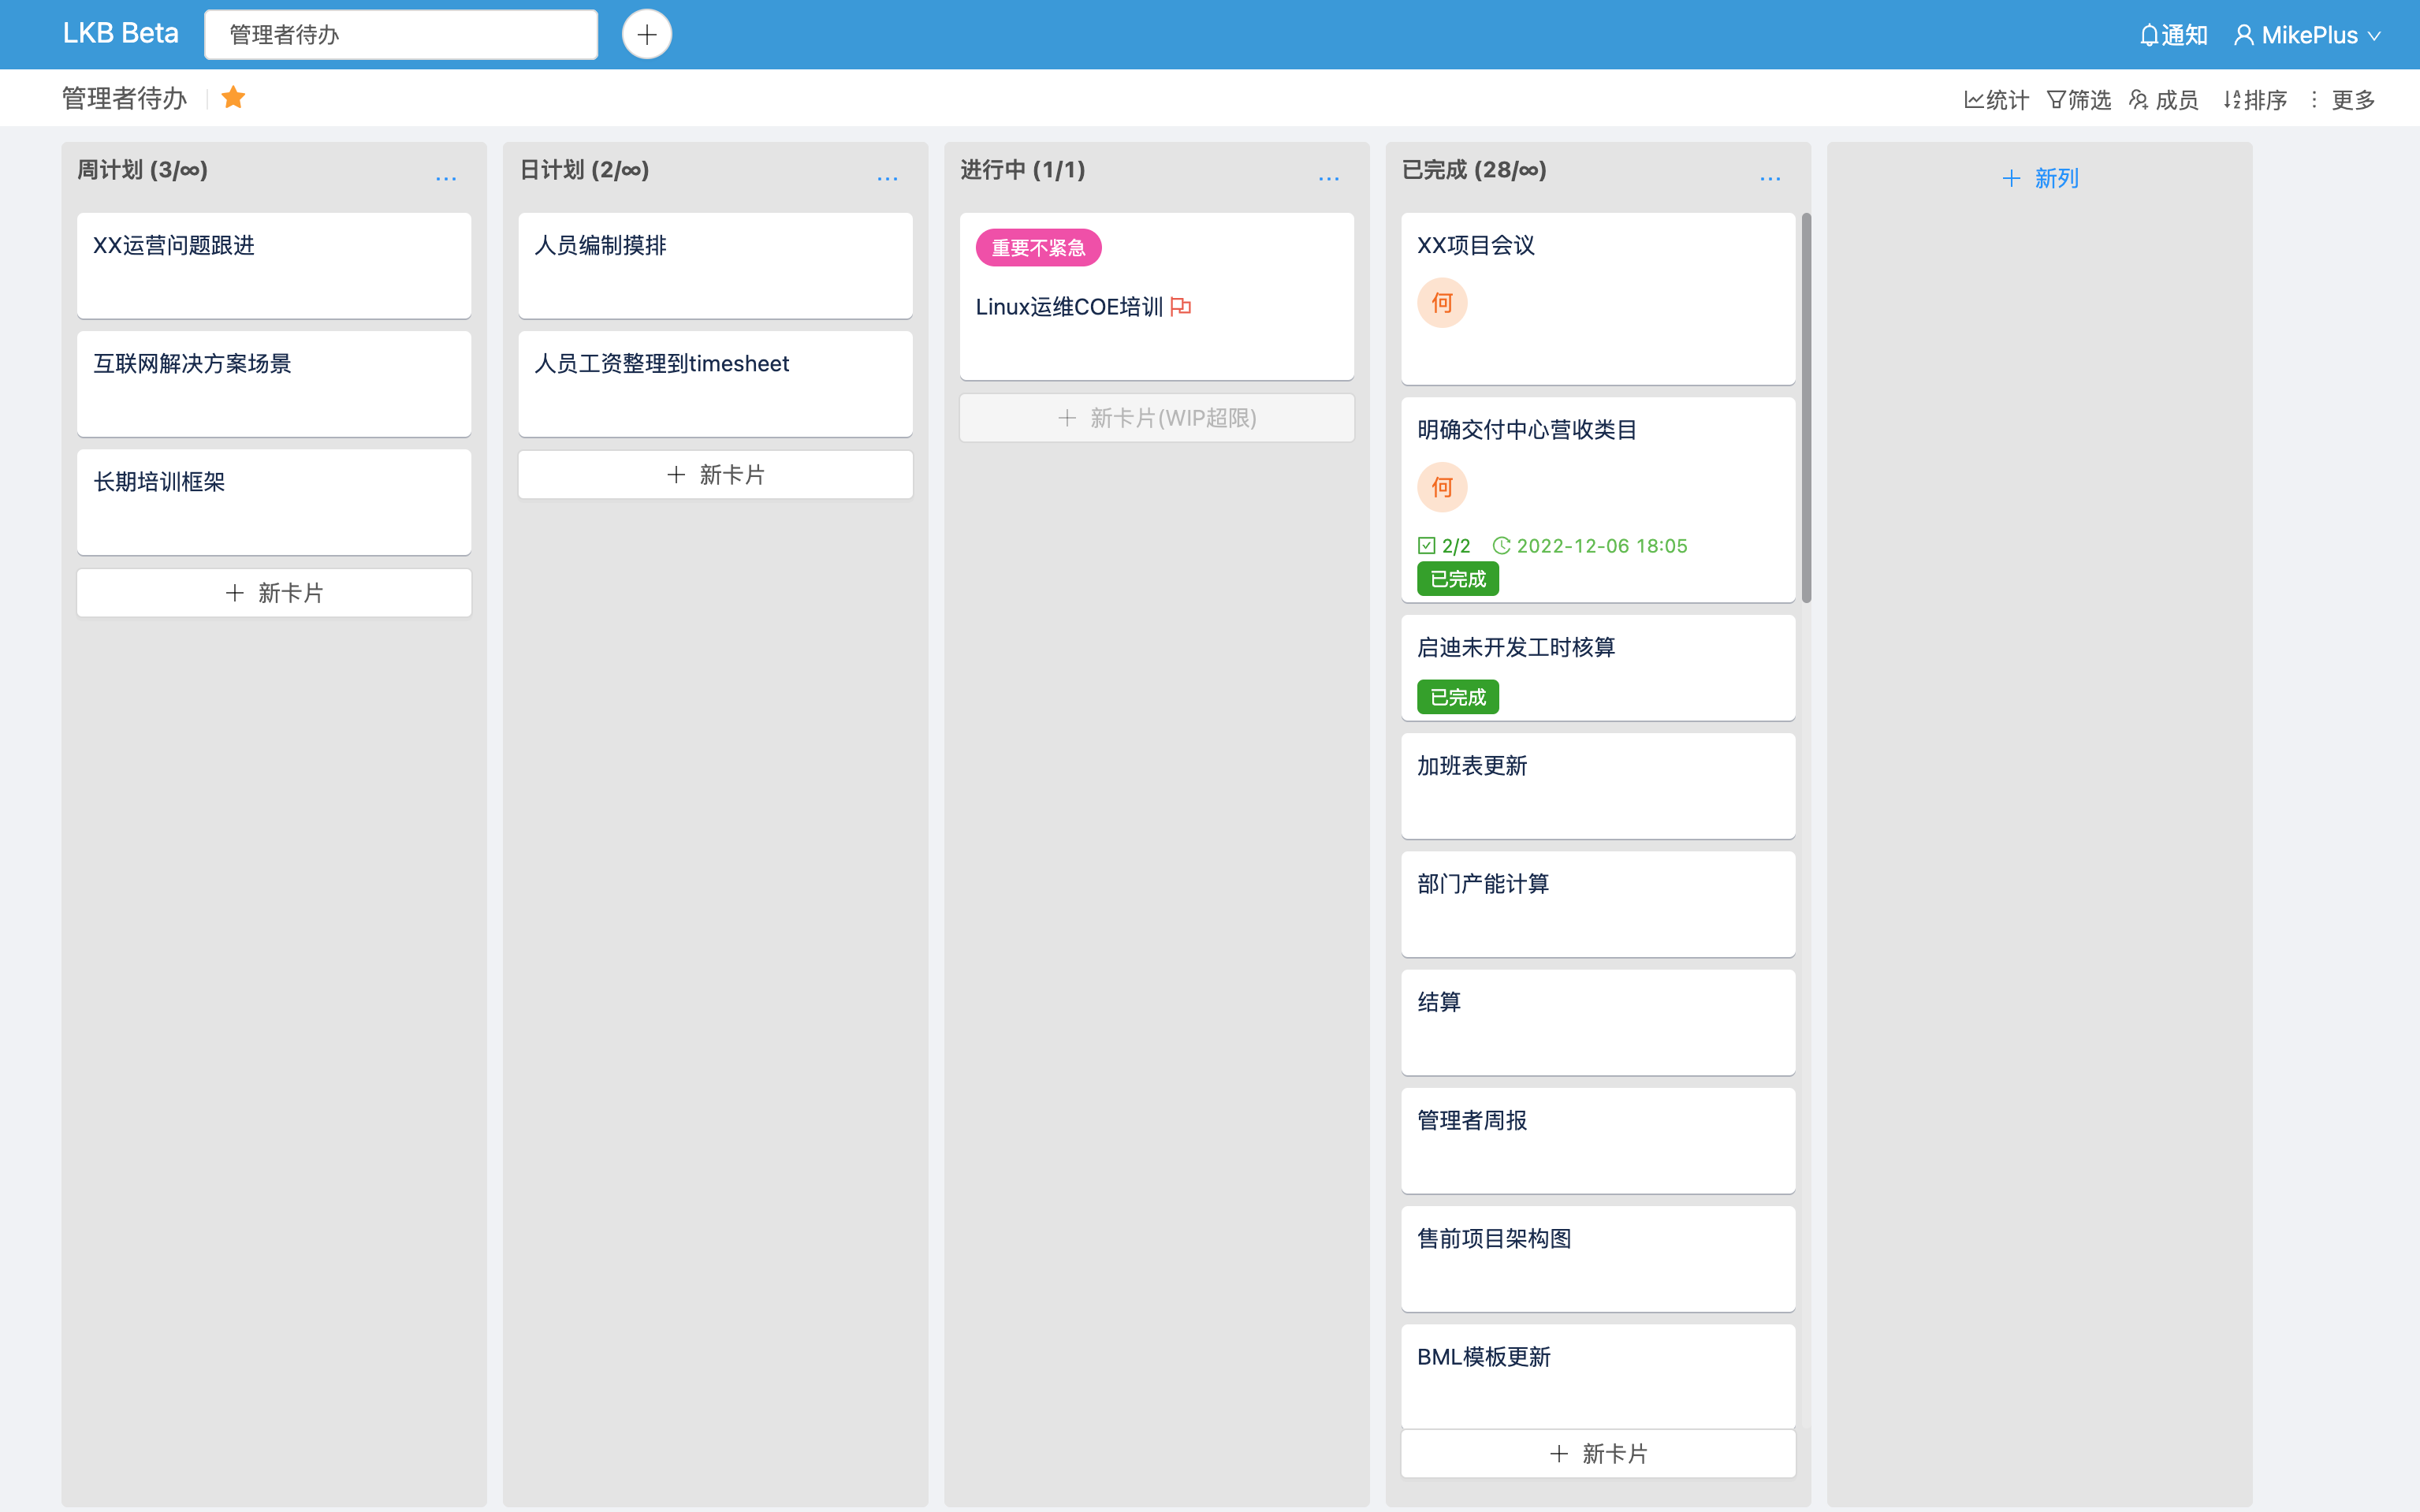Click the 进行中 (1/1) column header

pyautogui.click(x=1023, y=170)
